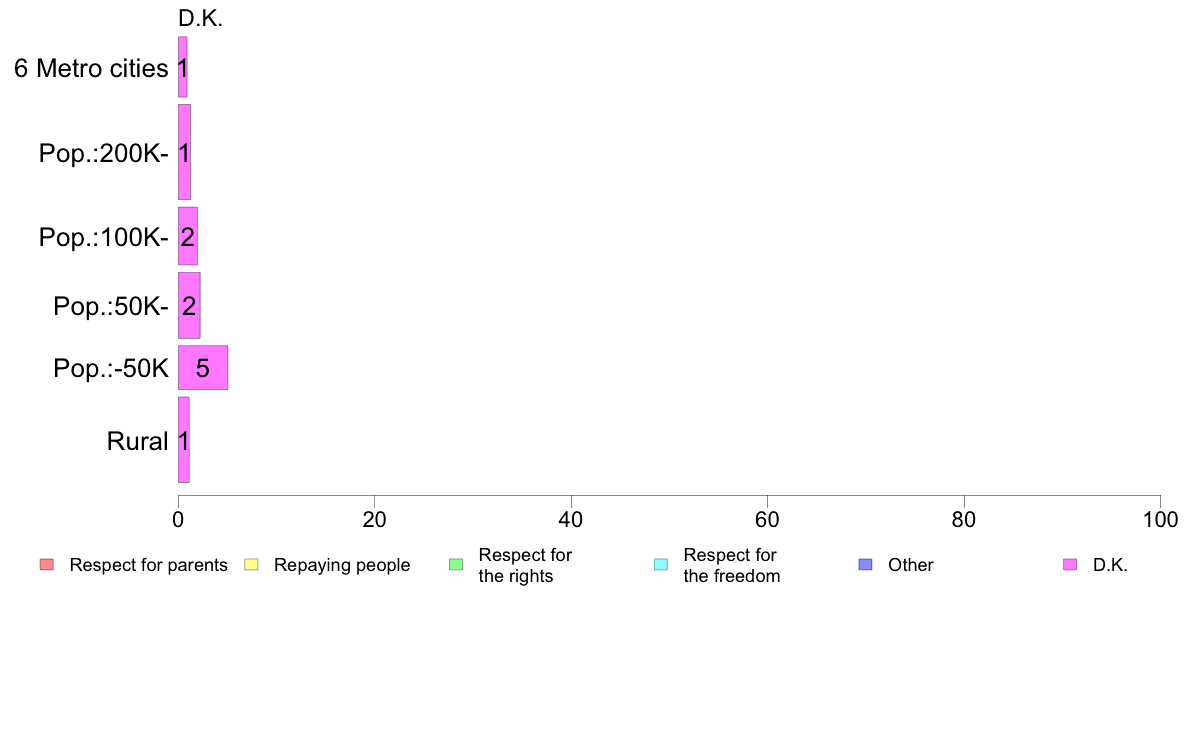
Task: Click the red Respect for parents legend swatch
Action: [x=47, y=565]
